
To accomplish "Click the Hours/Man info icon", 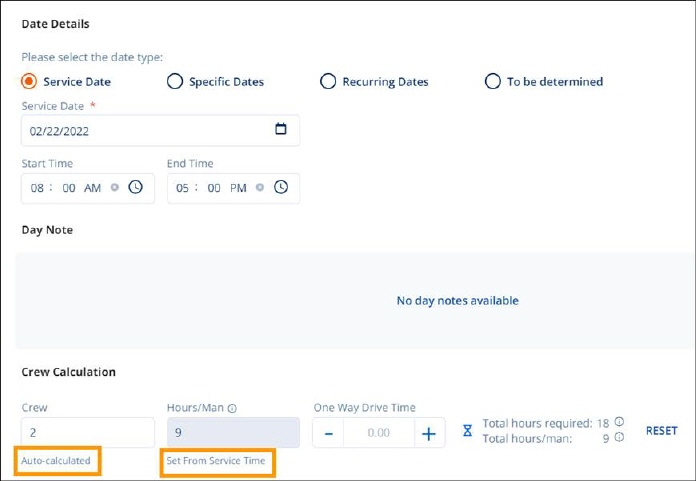I will pyautogui.click(x=232, y=409).
